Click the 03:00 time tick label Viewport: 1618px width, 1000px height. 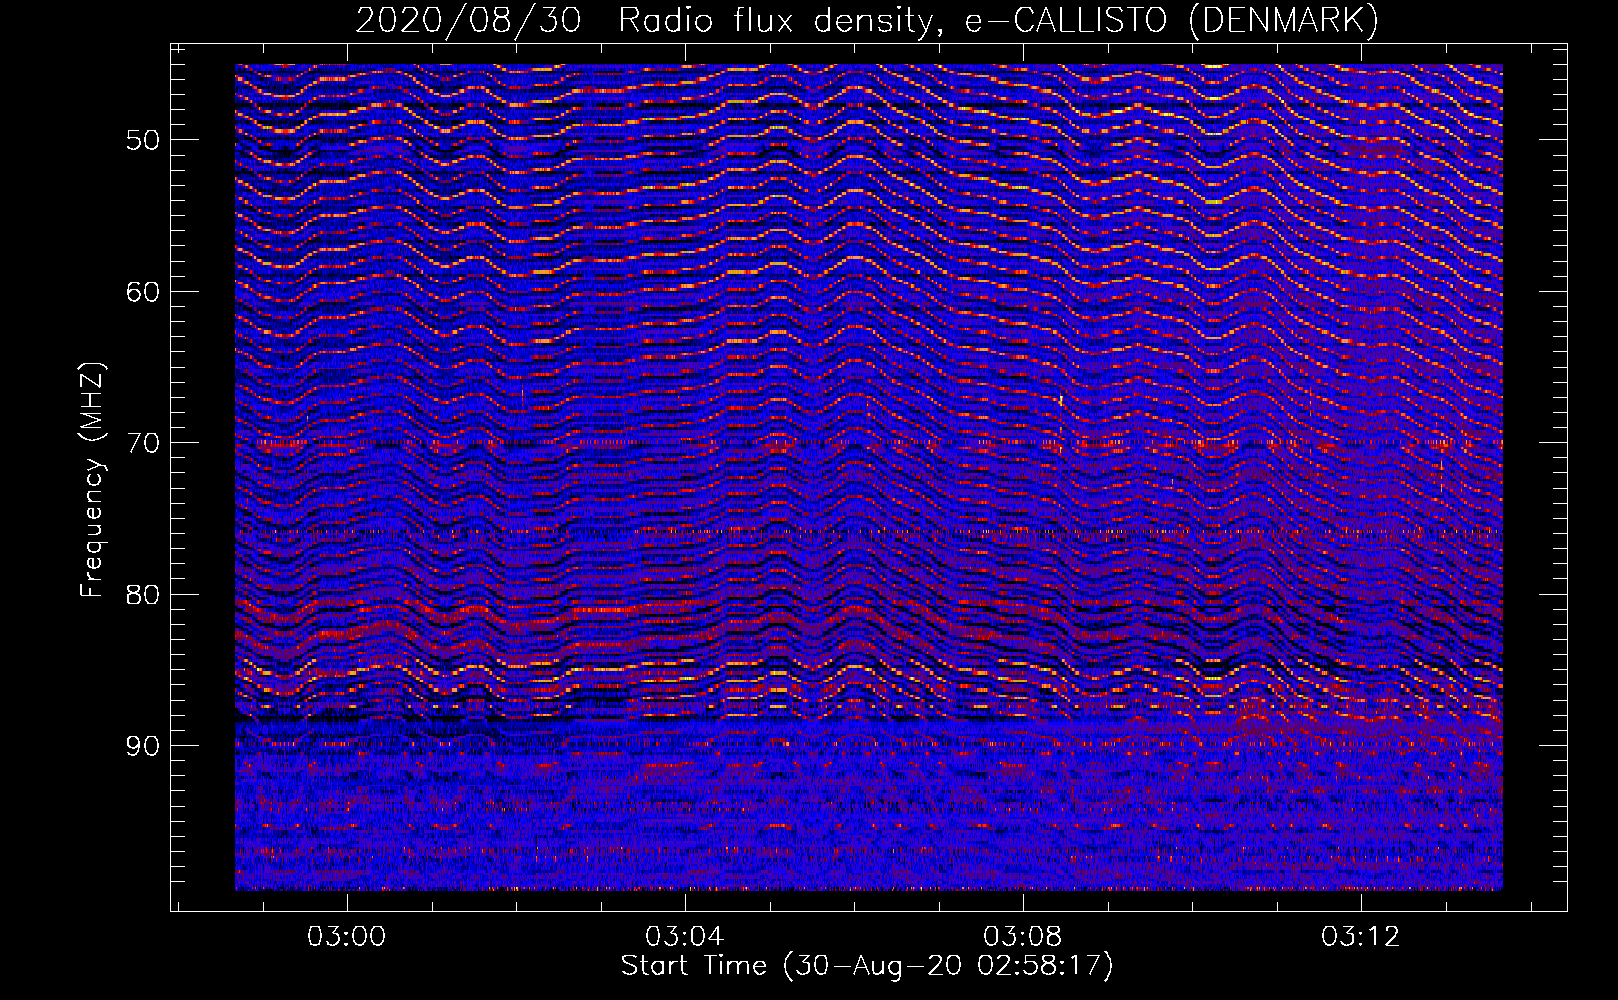click(347, 937)
